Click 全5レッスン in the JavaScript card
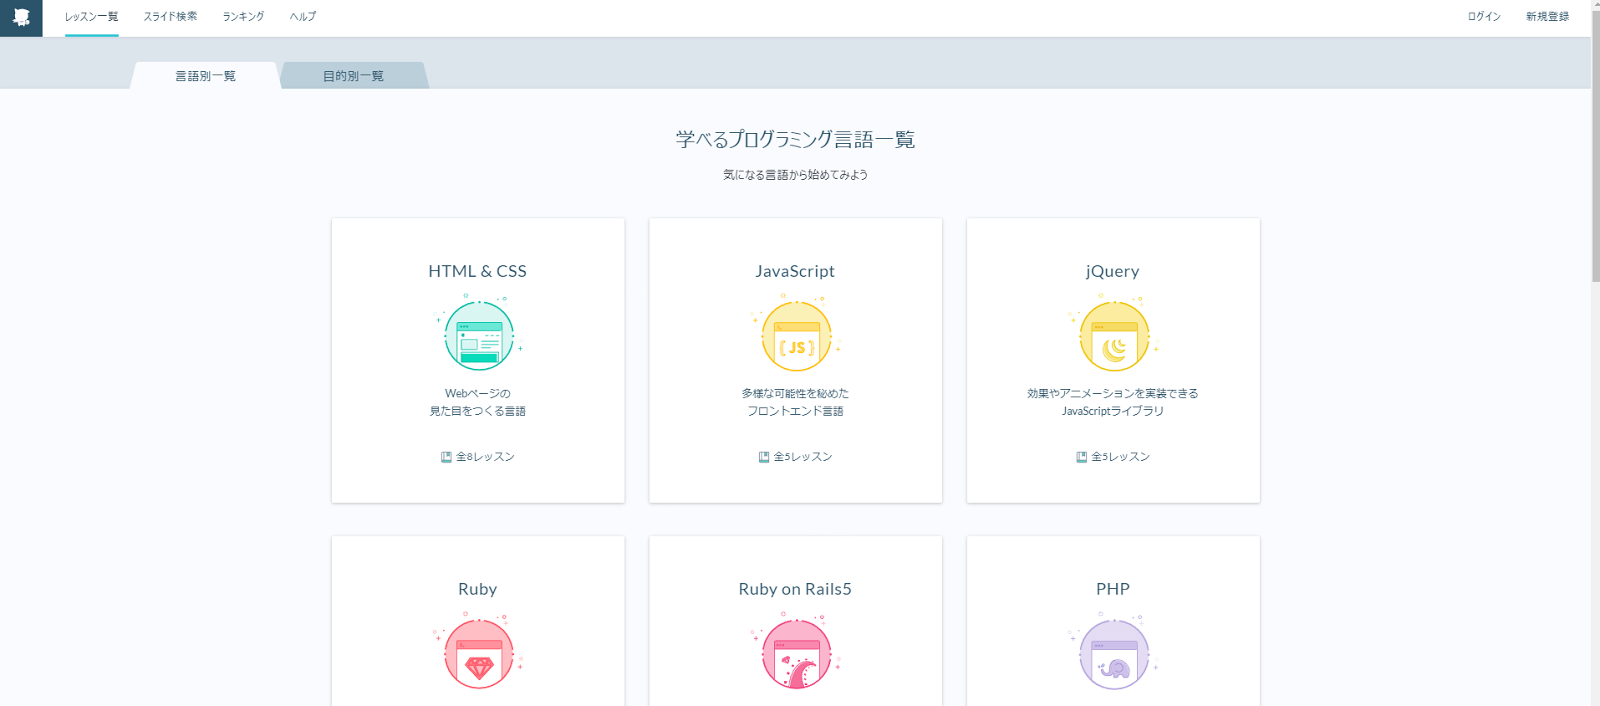 click(803, 457)
